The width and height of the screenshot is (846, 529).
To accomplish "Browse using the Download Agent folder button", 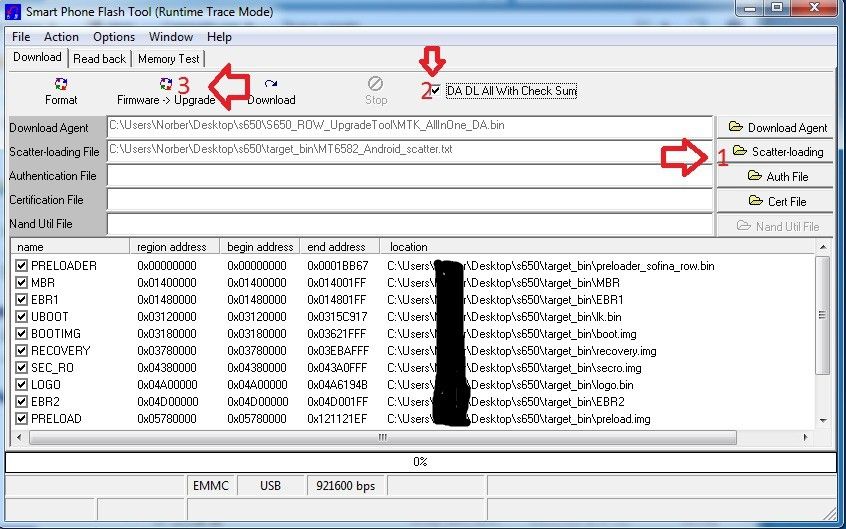I will click(x=775, y=127).
